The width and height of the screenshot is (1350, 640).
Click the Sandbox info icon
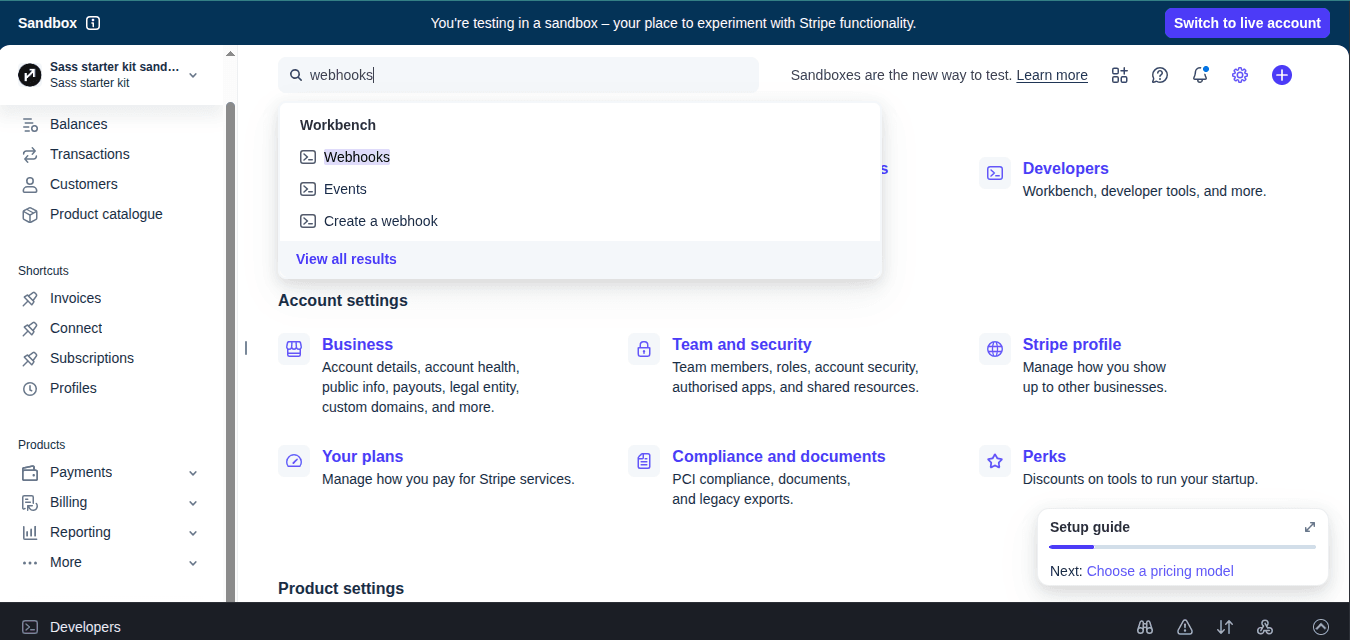click(93, 23)
